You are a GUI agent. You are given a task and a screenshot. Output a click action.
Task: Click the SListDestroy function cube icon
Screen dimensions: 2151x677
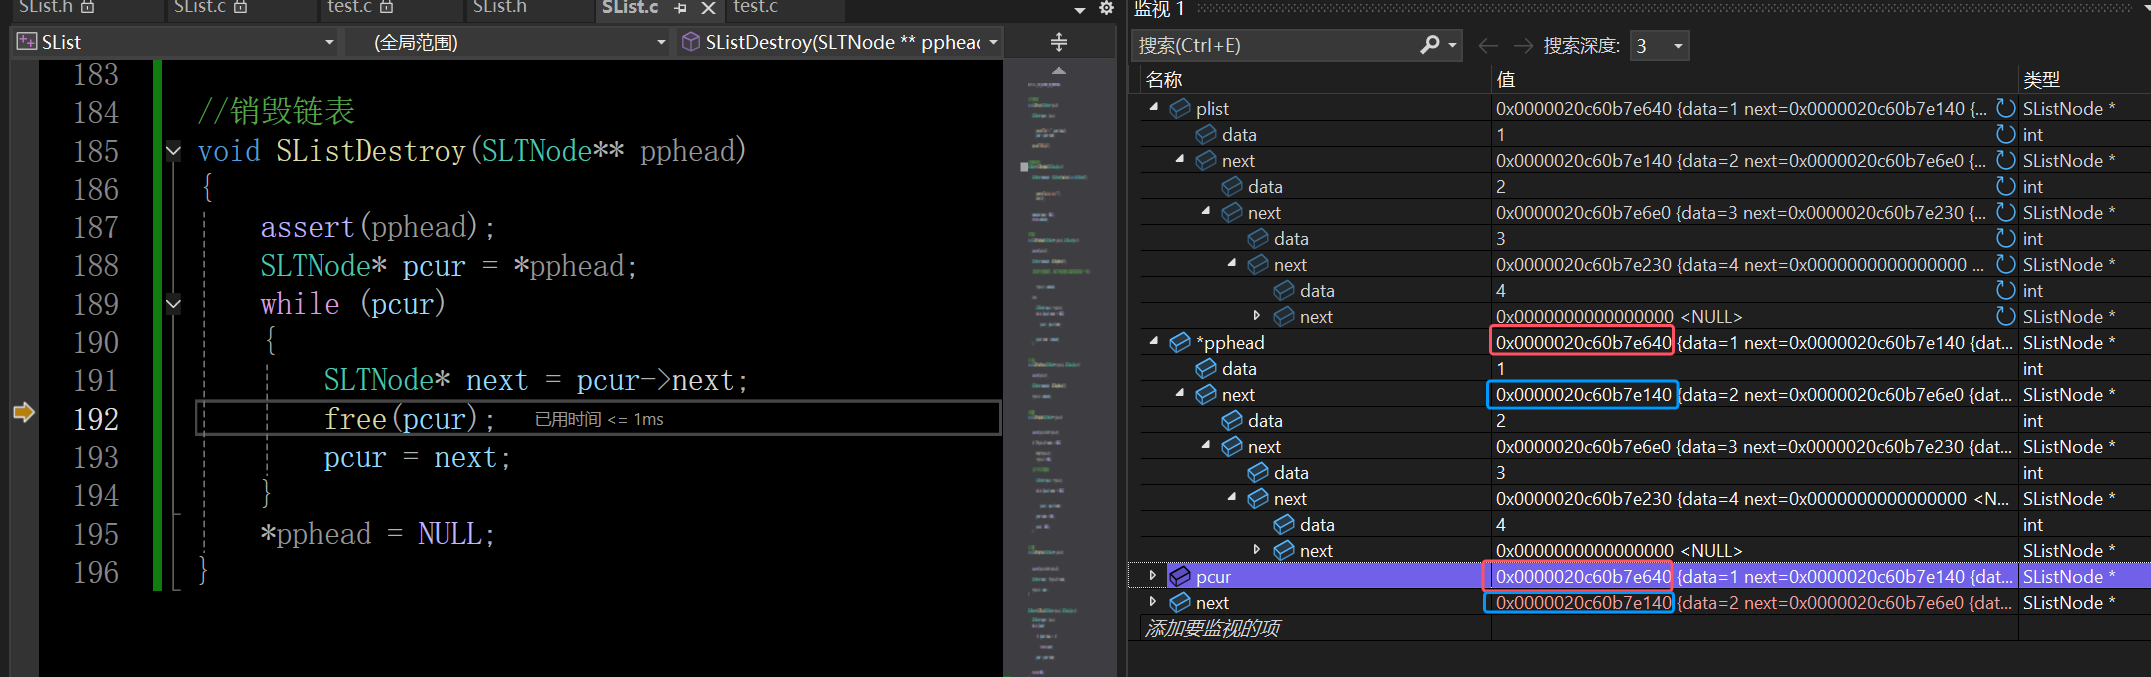[690, 42]
